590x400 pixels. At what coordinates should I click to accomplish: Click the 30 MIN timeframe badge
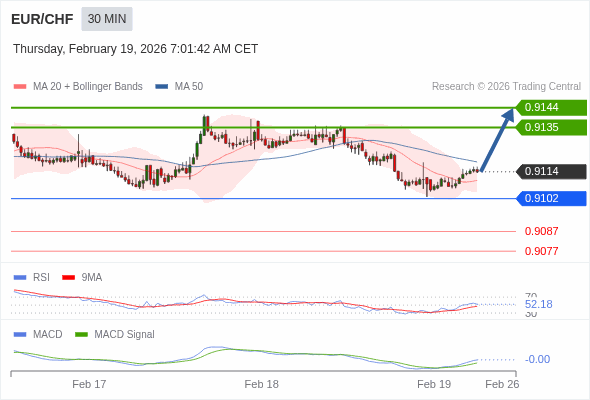tap(107, 19)
